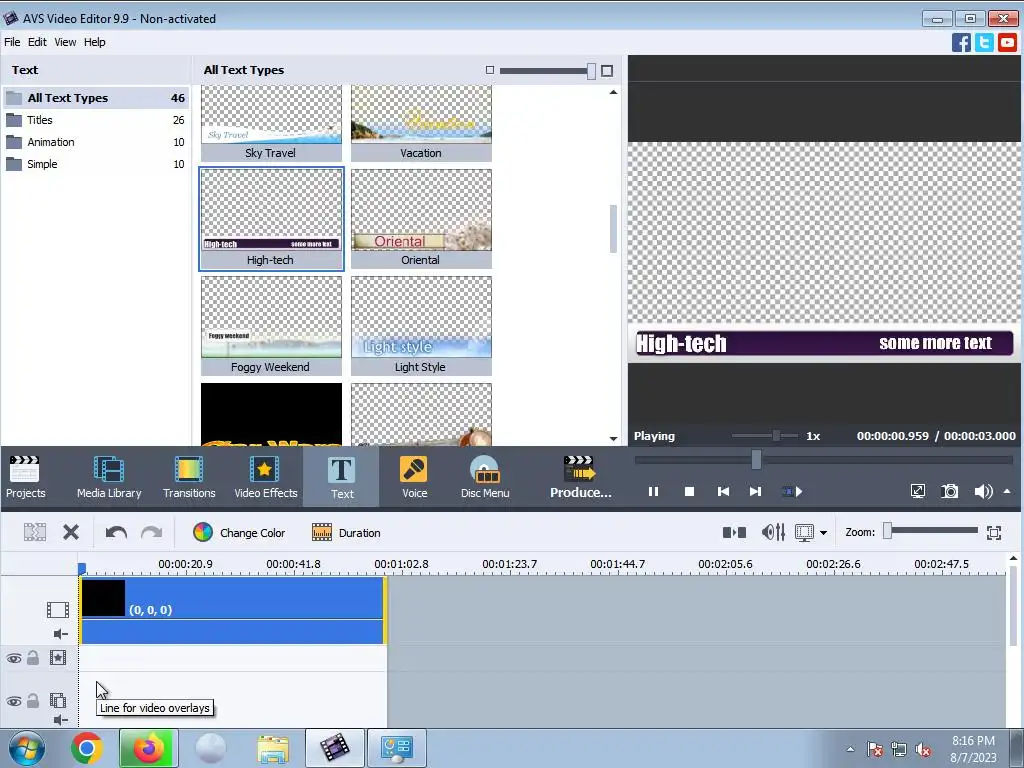Take a snapshot of the preview
This screenshot has height=768, width=1024.
950,491
